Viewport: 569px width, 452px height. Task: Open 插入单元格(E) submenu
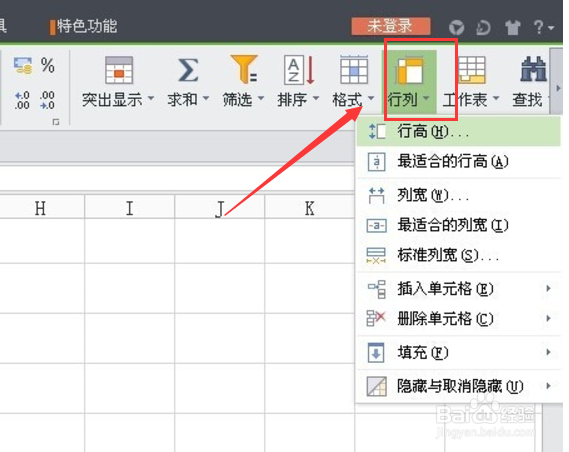(x=459, y=289)
